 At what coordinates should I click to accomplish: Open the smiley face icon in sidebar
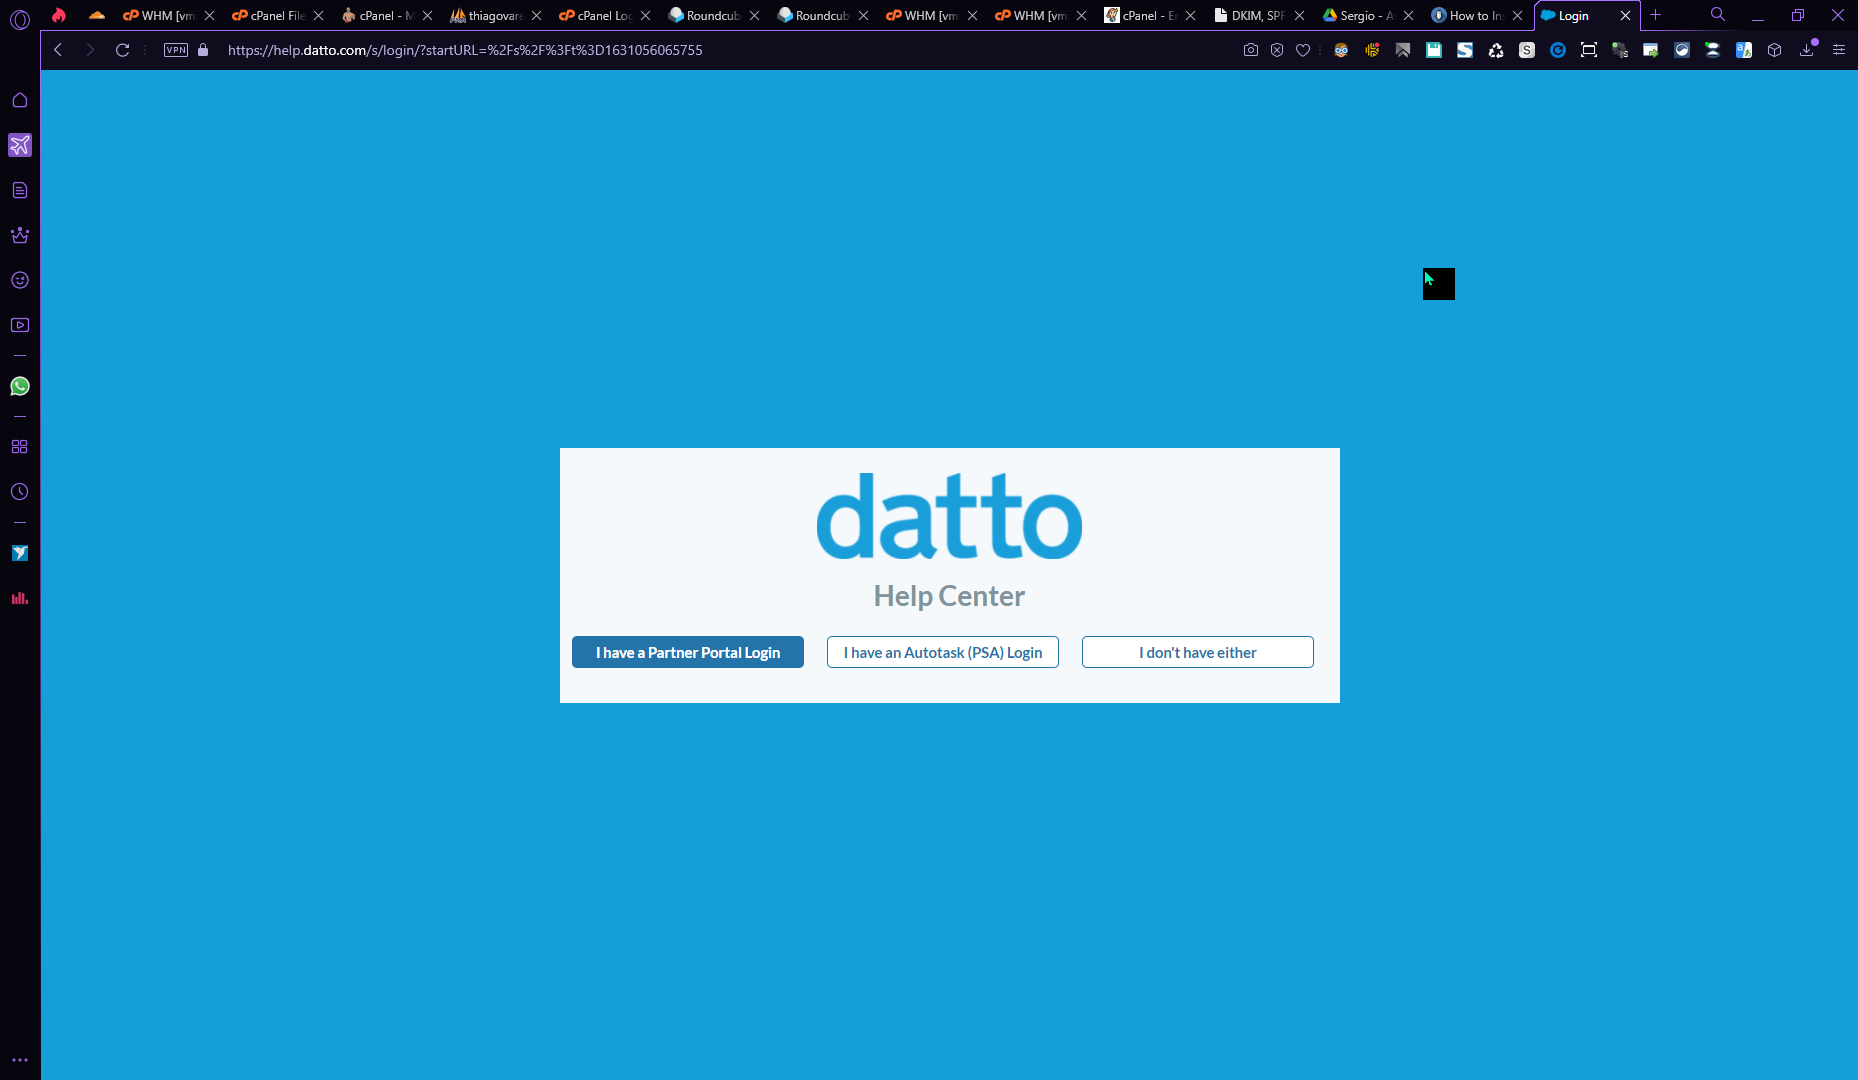pyautogui.click(x=20, y=280)
